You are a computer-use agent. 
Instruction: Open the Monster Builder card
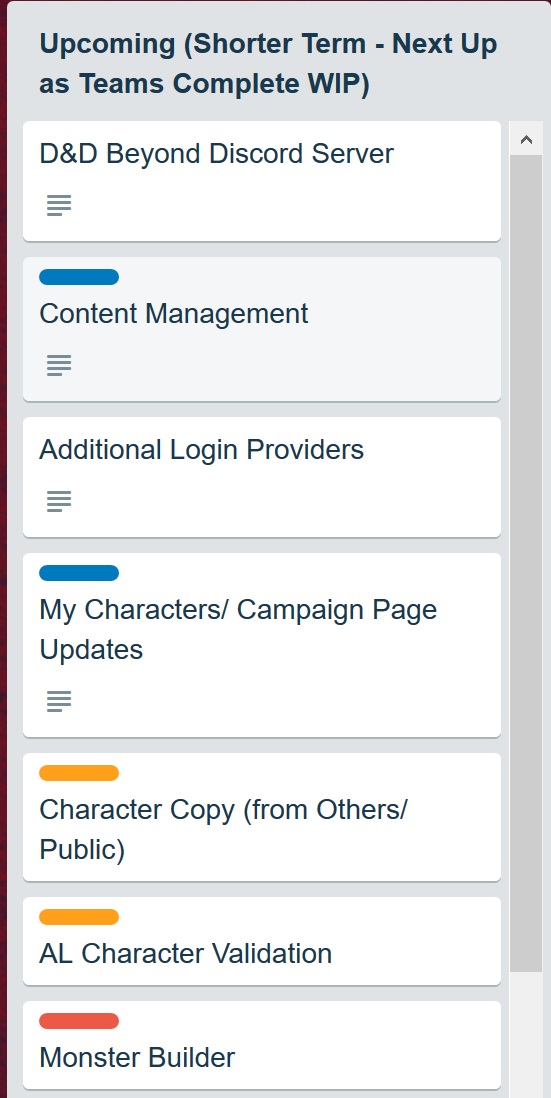[x=262, y=1045]
